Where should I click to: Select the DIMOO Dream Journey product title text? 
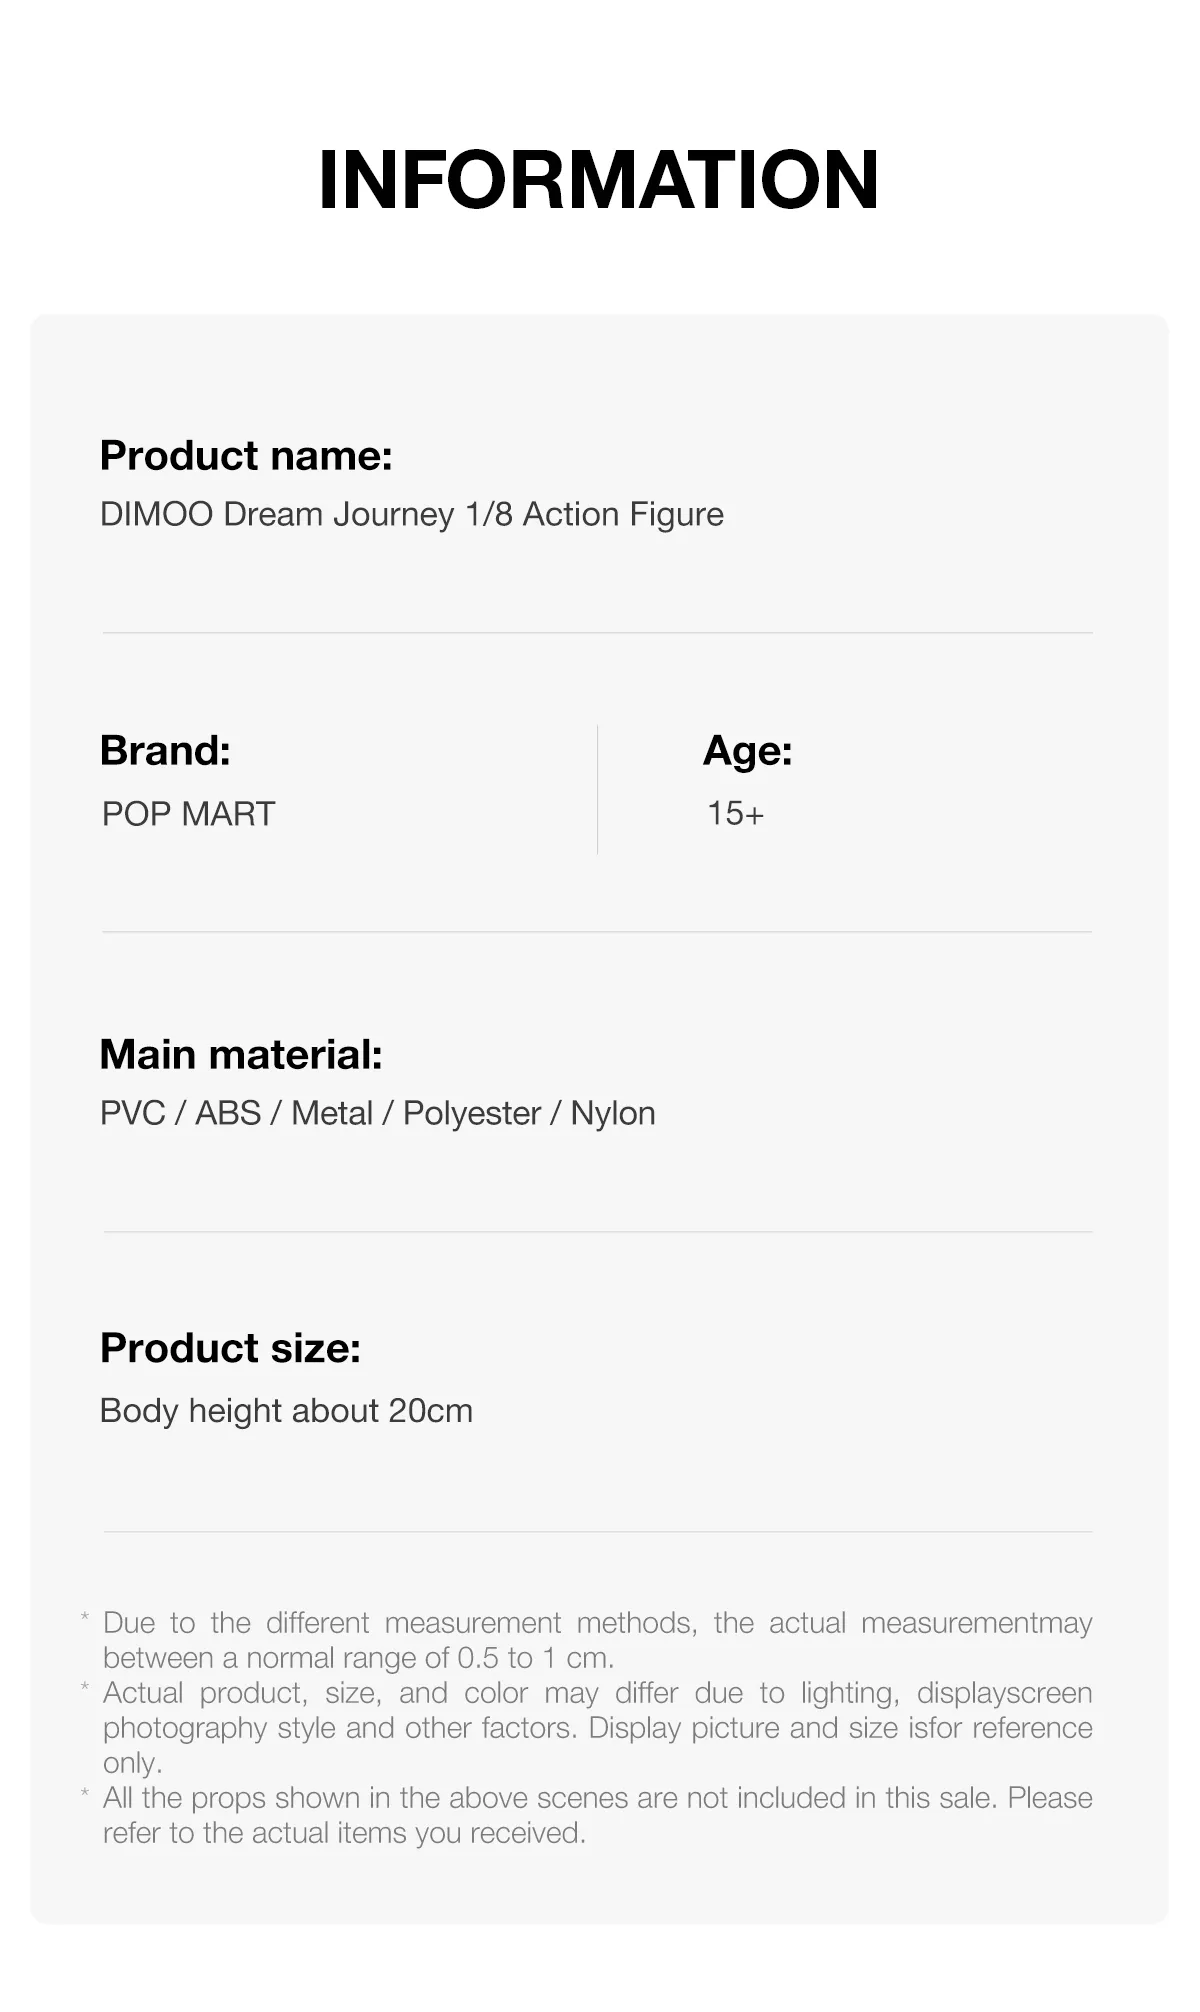(x=411, y=514)
